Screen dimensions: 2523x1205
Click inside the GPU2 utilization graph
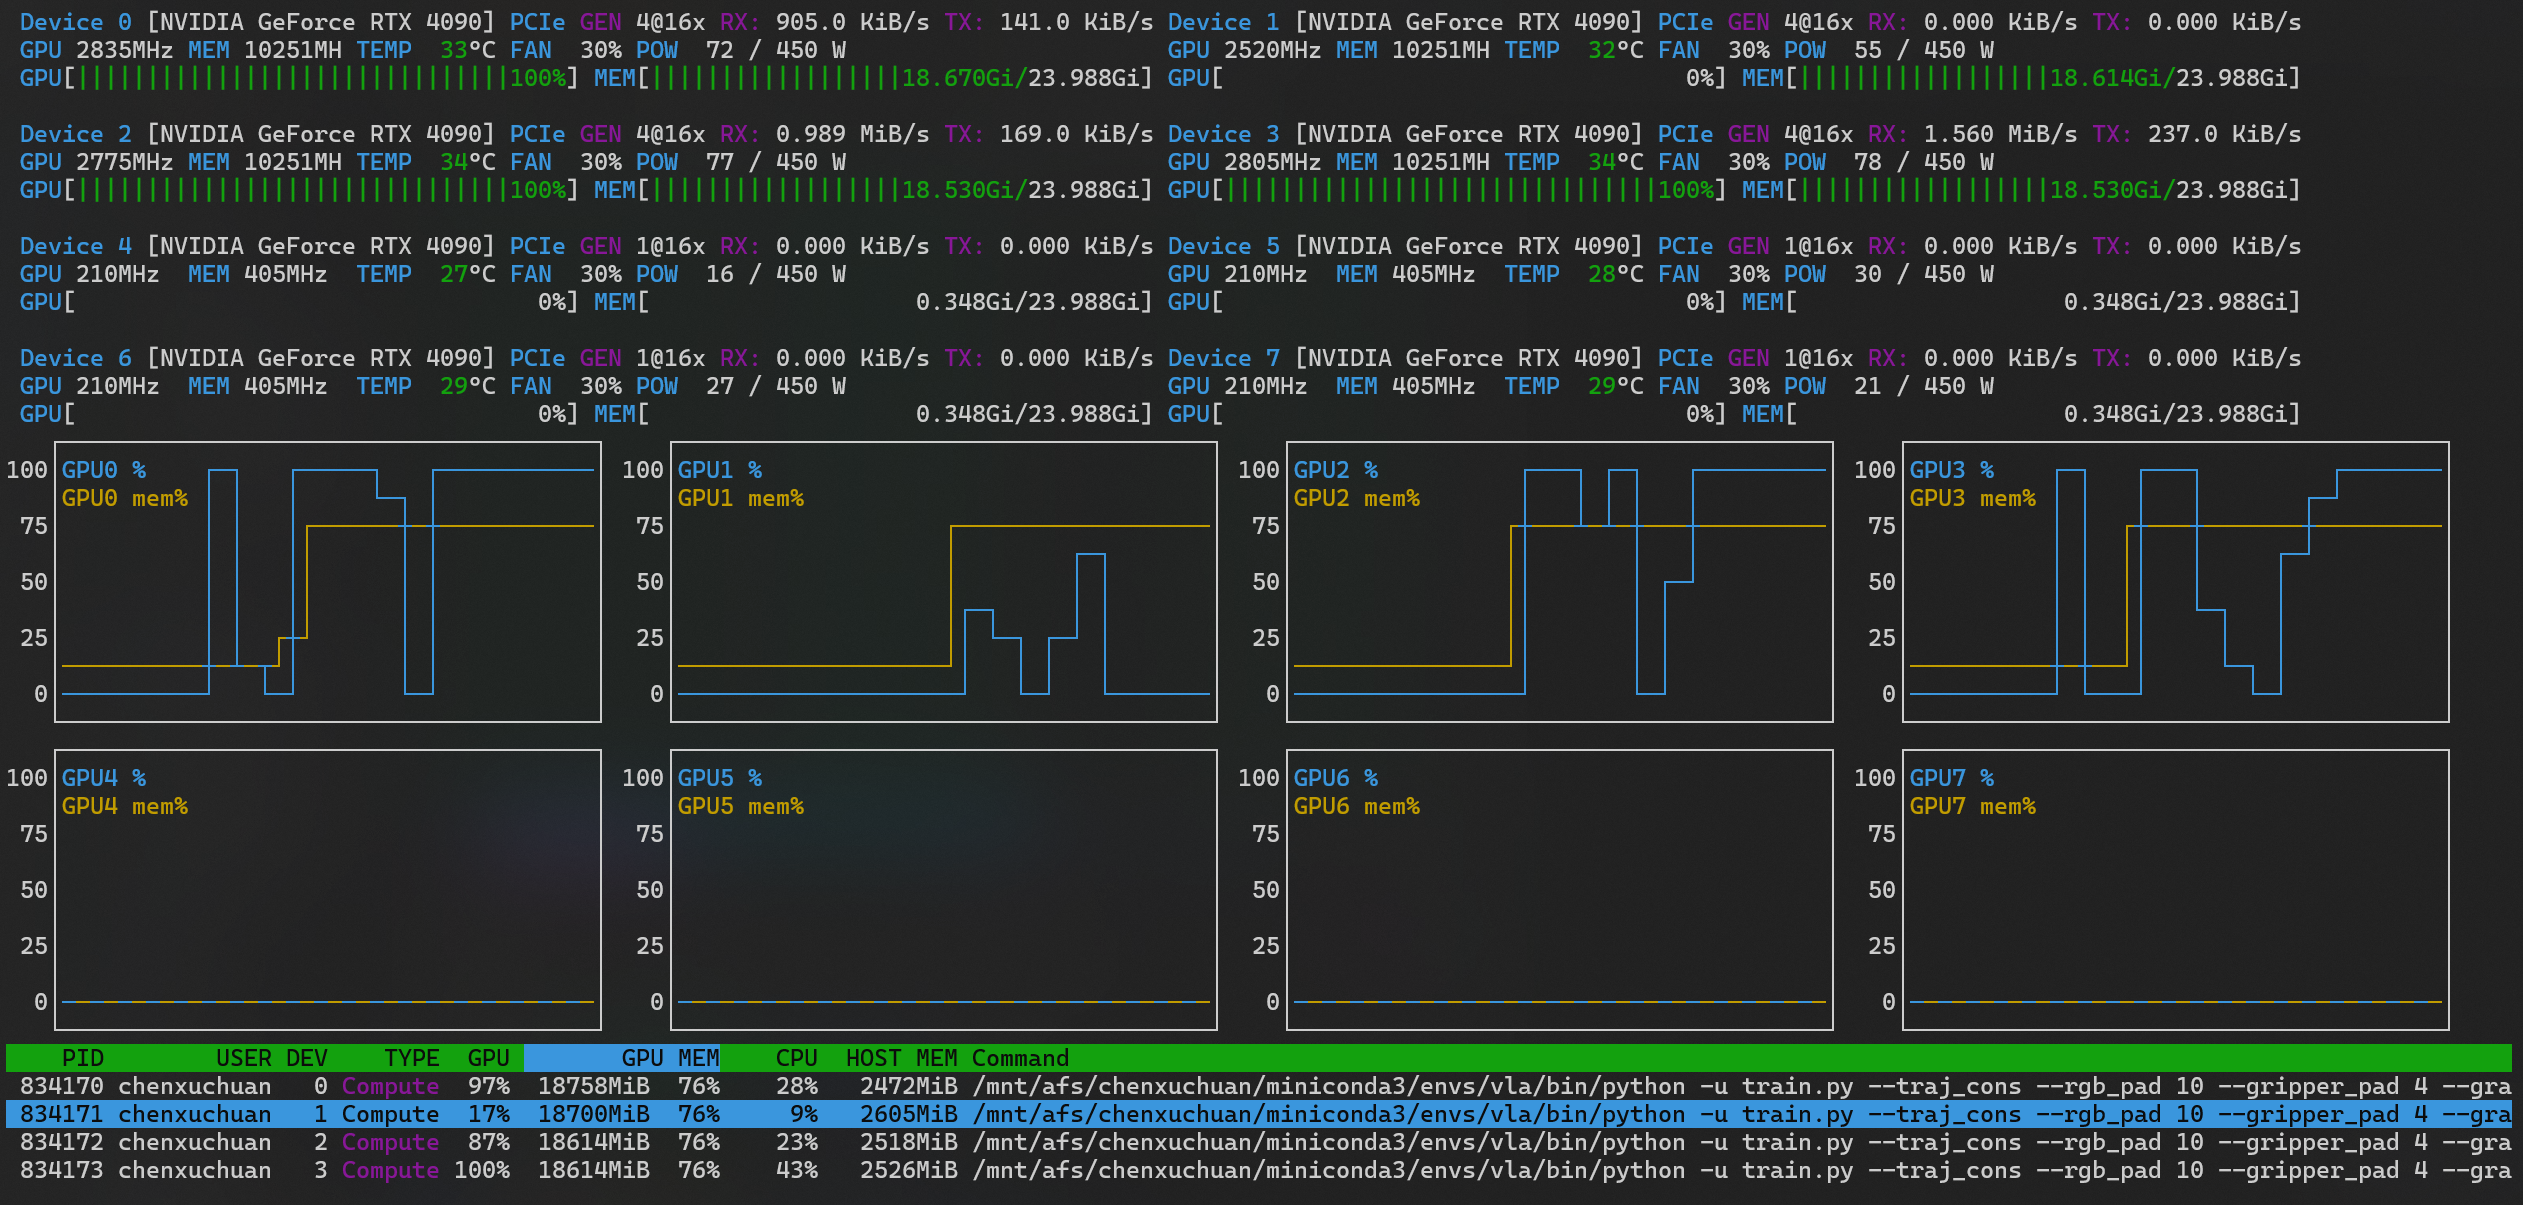point(1560,600)
